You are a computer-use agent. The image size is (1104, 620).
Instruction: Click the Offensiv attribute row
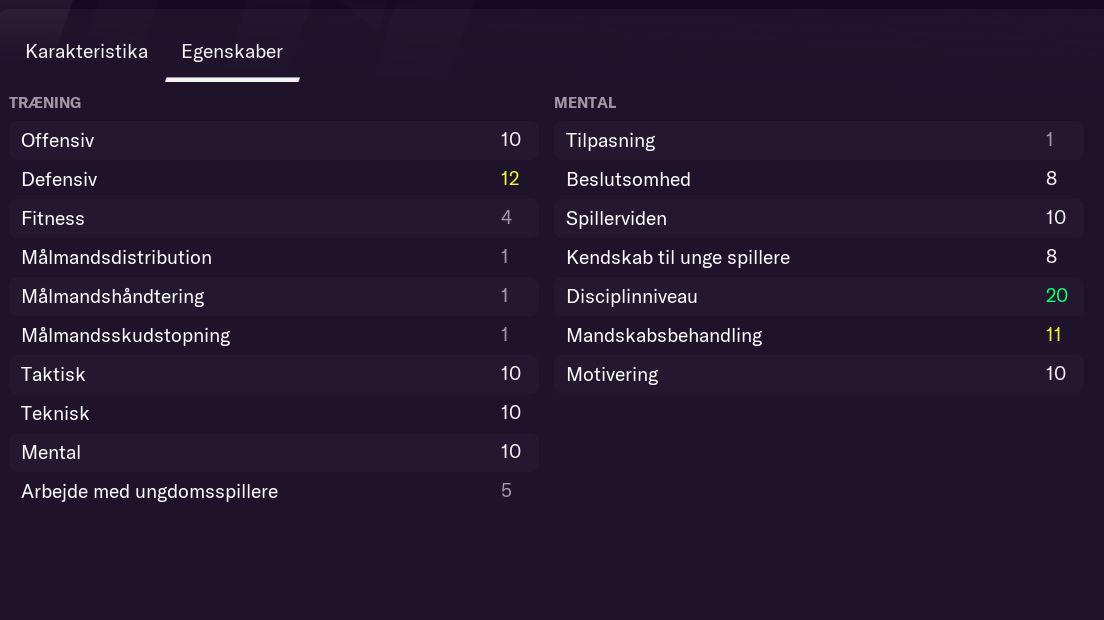pos(273,141)
